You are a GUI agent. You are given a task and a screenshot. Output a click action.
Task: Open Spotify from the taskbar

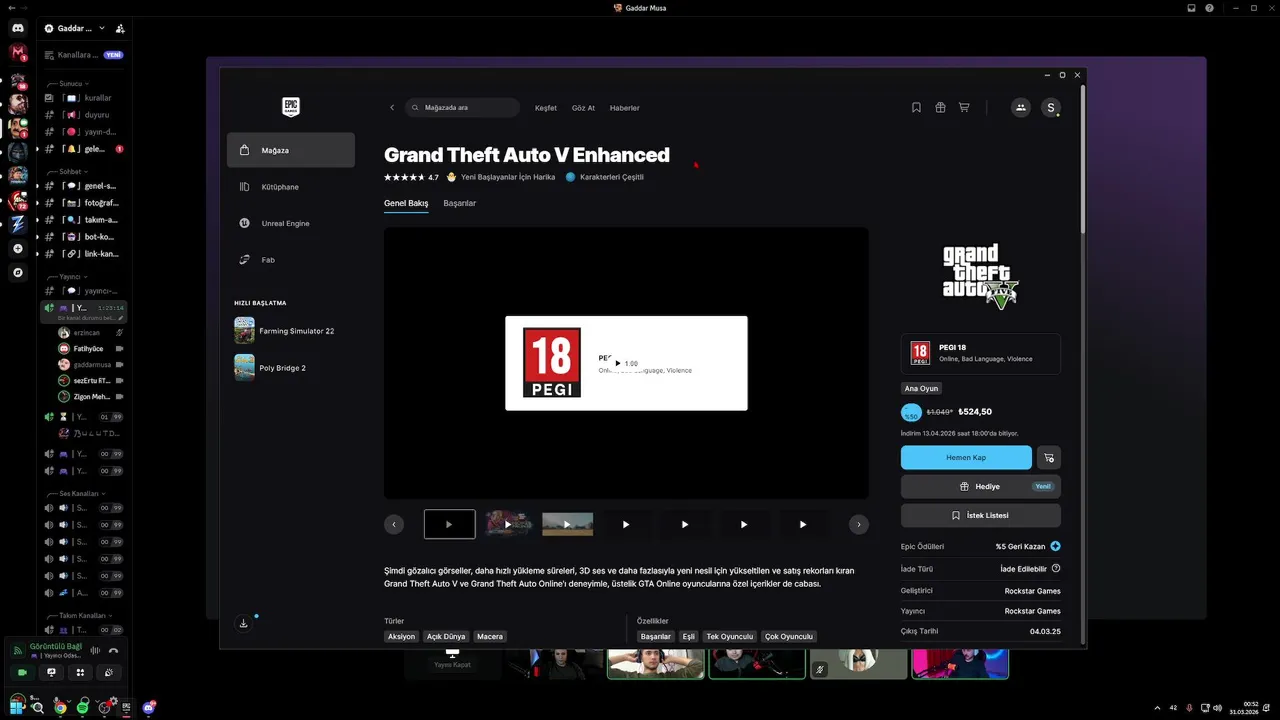click(x=82, y=707)
